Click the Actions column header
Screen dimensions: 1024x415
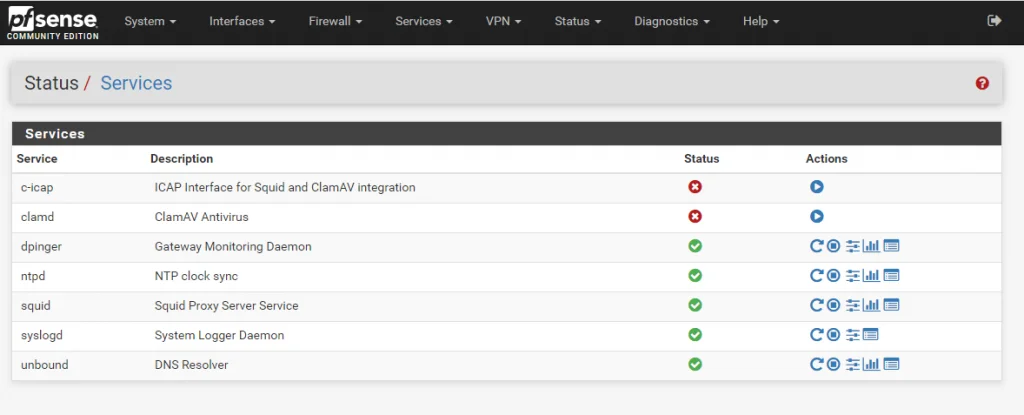pyautogui.click(x=826, y=159)
